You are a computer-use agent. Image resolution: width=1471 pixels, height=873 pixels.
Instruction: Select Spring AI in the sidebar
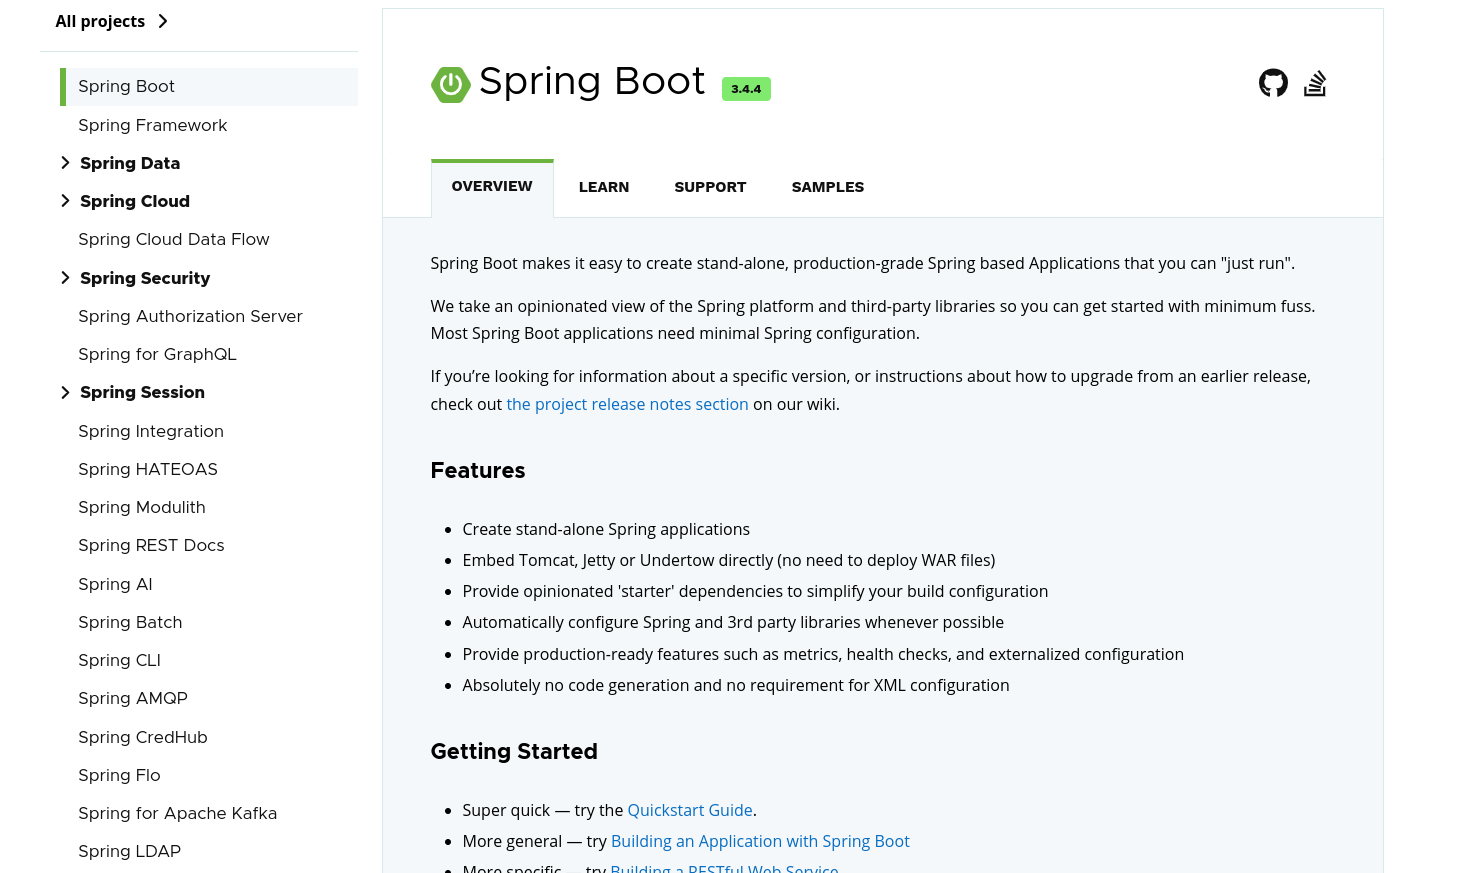[x=115, y=584]
